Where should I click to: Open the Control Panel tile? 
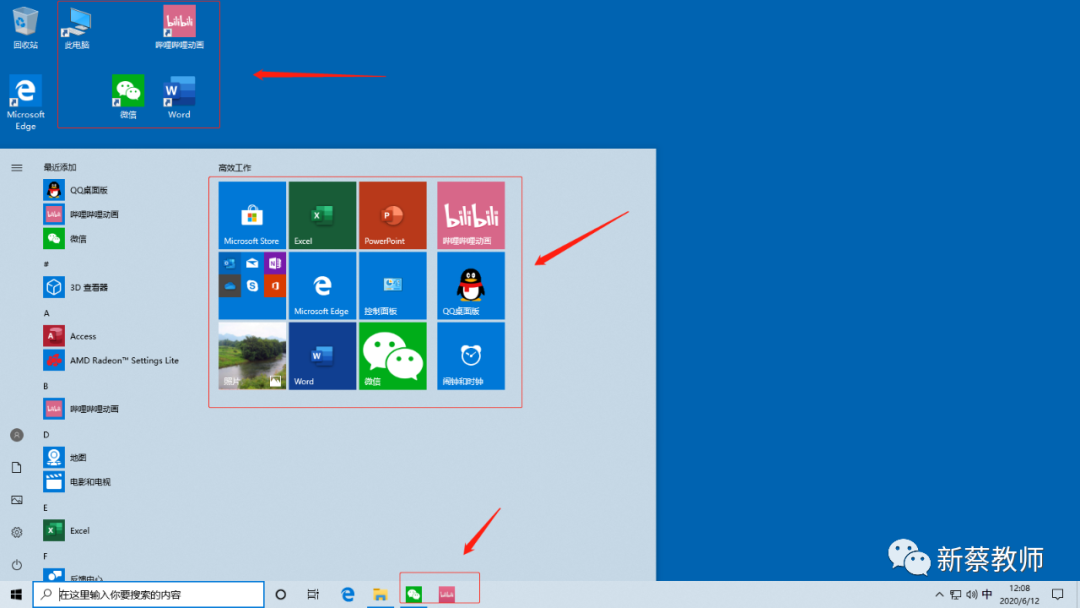click(x=393, y=285)
